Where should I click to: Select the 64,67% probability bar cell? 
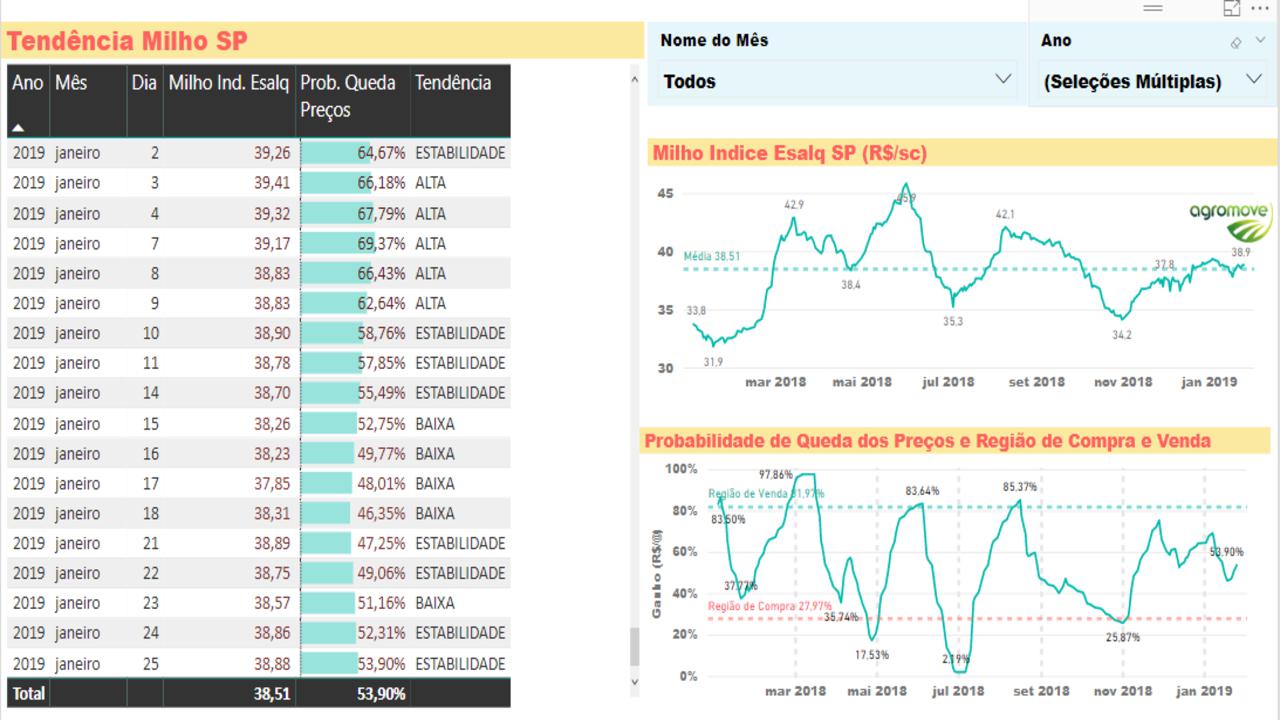pyautogui.click(x=353, y=153)
